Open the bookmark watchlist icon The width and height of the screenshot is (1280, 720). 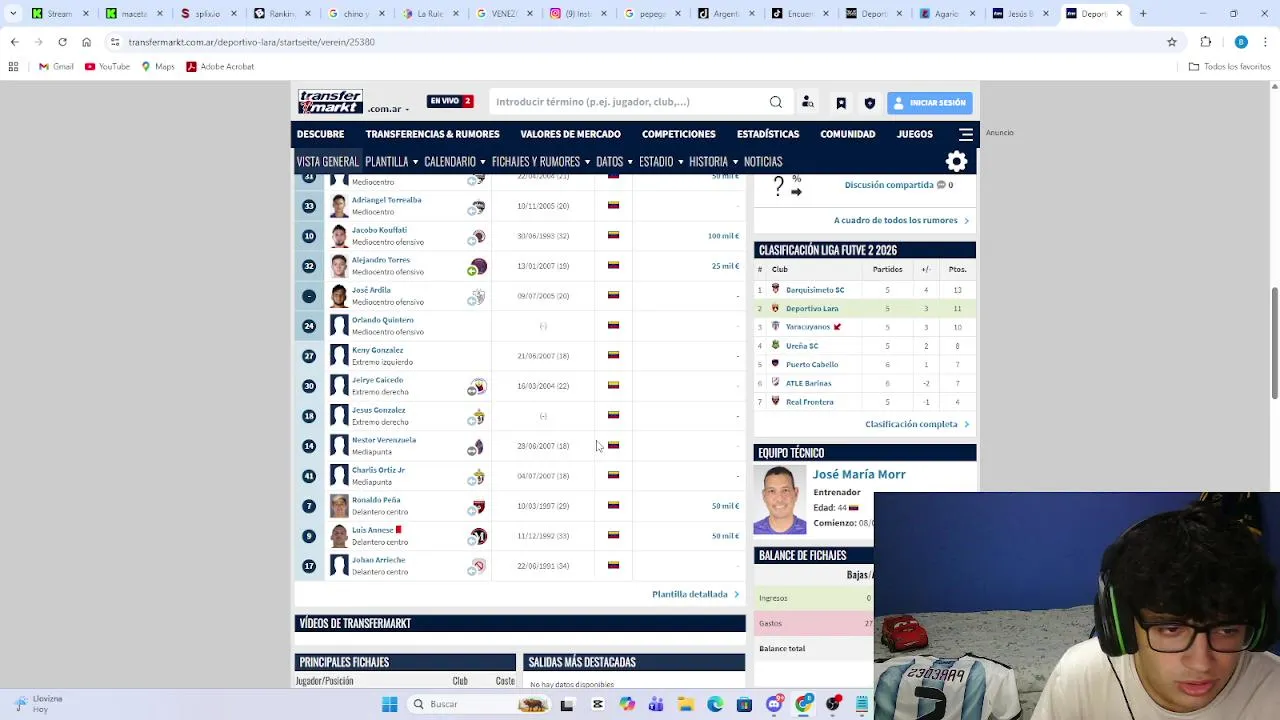coord(841,103)
